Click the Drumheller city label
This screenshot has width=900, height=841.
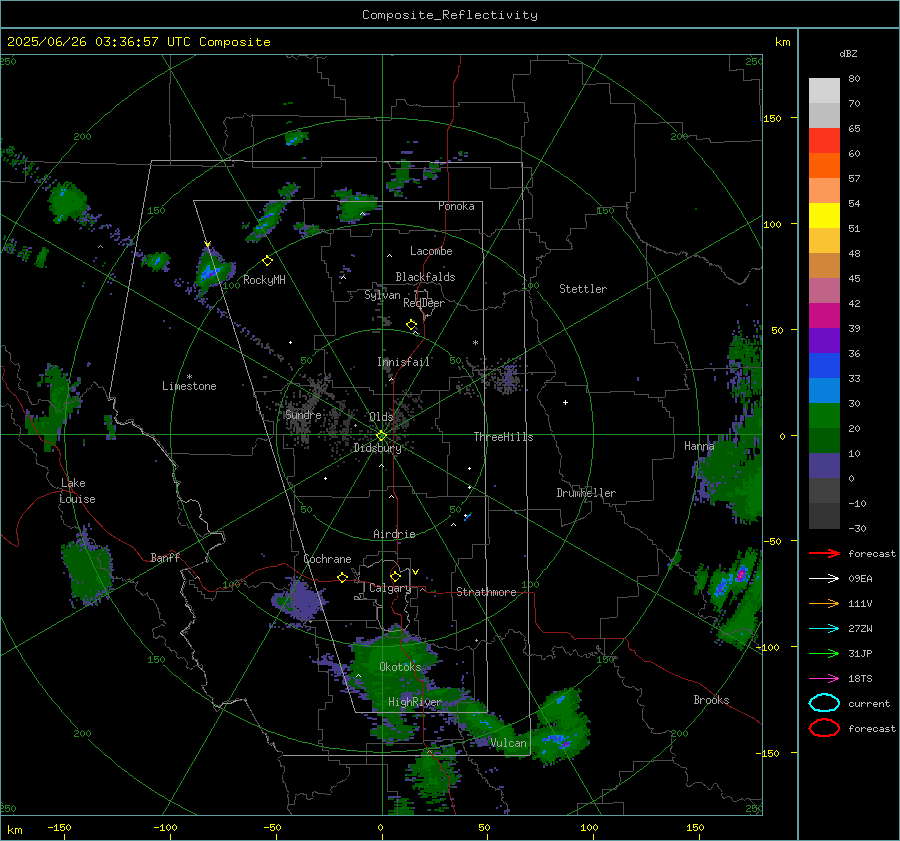tap(586, 493)
